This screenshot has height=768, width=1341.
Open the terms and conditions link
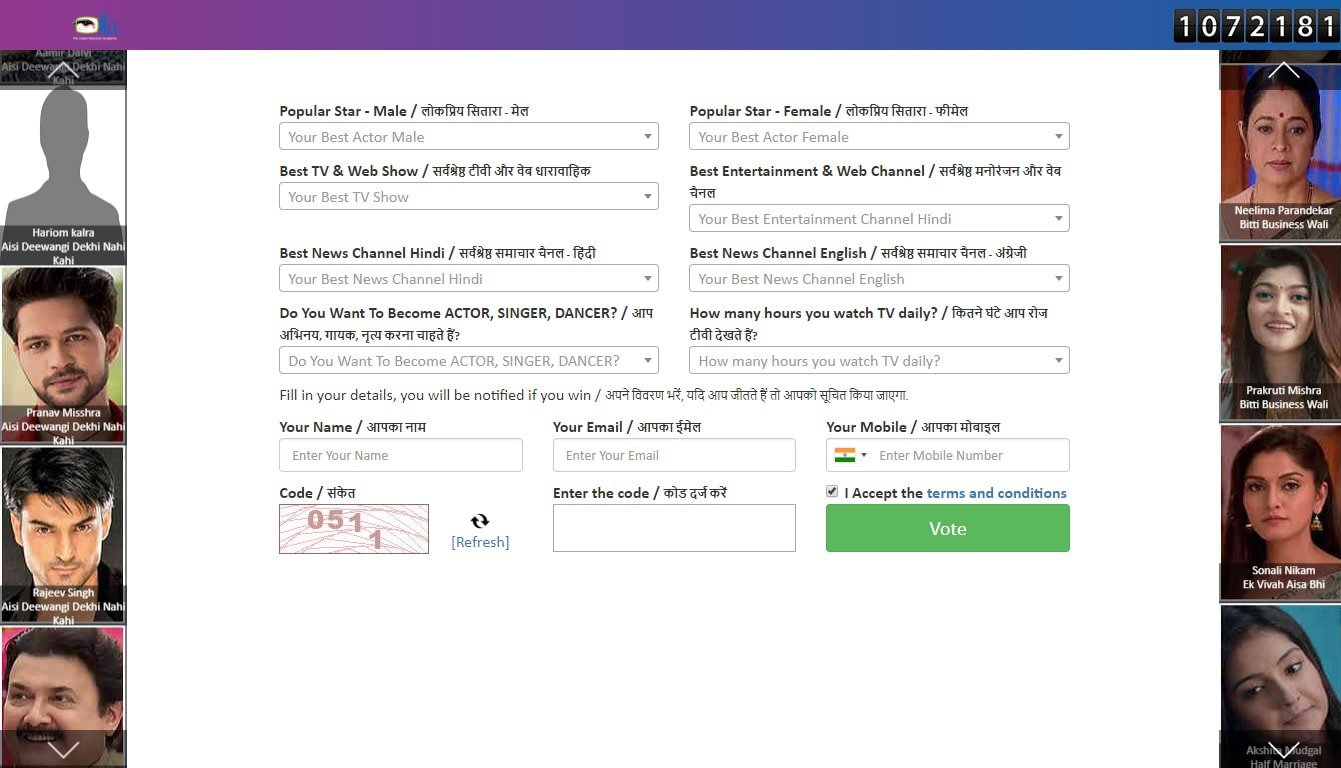click(996, 493)
